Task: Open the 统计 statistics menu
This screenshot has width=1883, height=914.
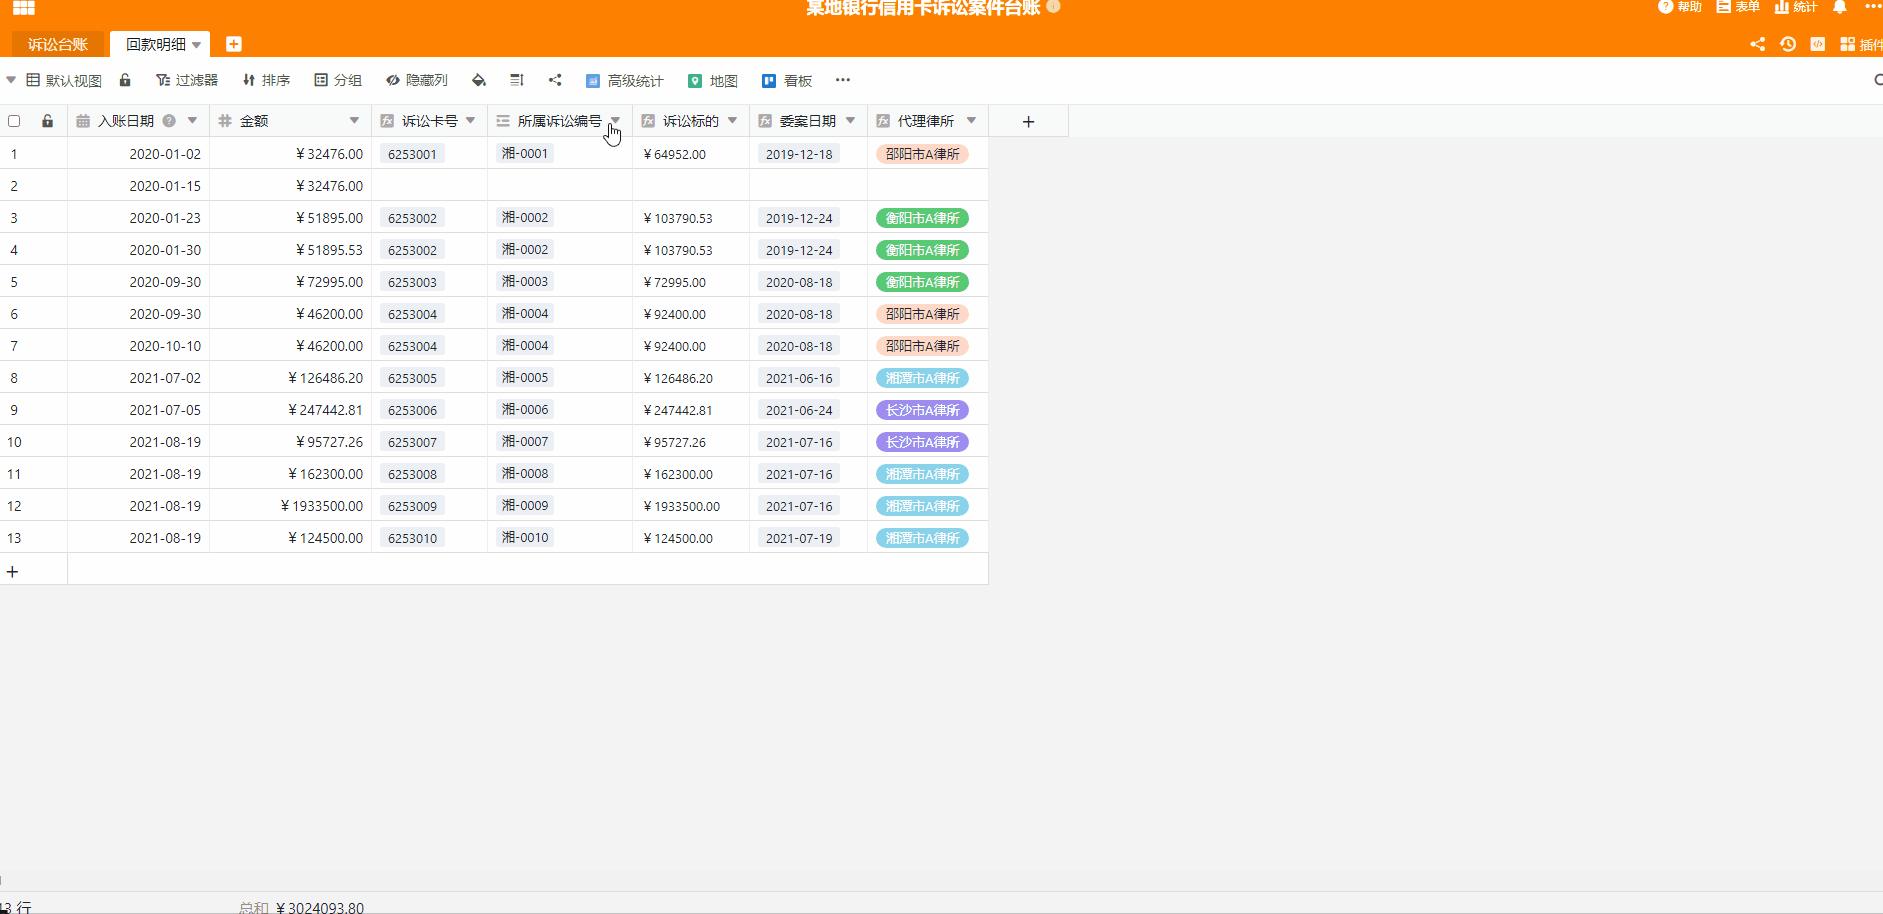Action: pyautogui.click(x=1796, y=7)
